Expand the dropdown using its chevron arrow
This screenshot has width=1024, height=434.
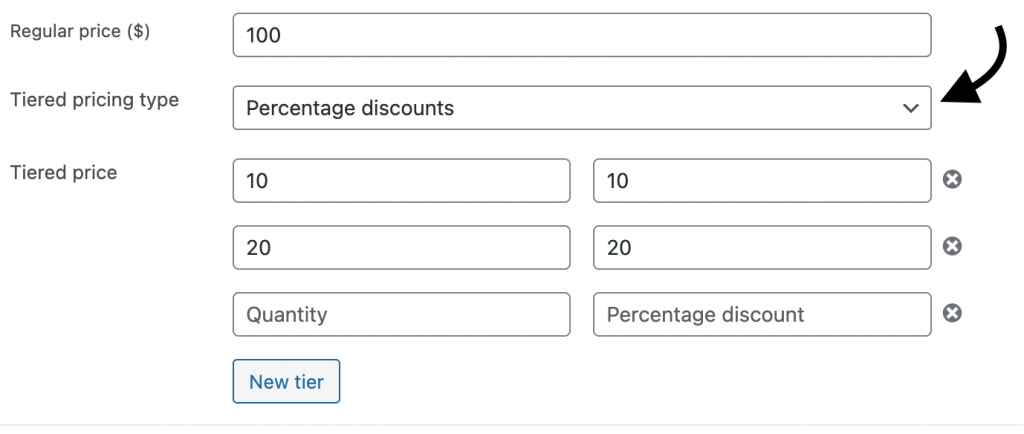pyautogui.click(x=910, y=108)
